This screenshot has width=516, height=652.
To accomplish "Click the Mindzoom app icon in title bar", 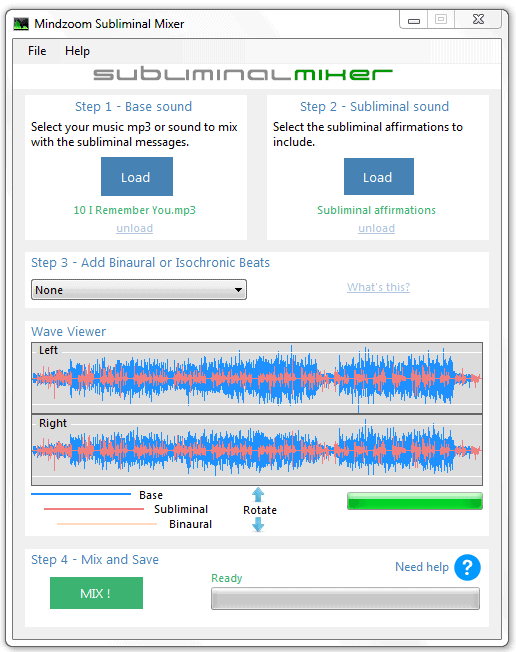I will click(x=21, y=24).
